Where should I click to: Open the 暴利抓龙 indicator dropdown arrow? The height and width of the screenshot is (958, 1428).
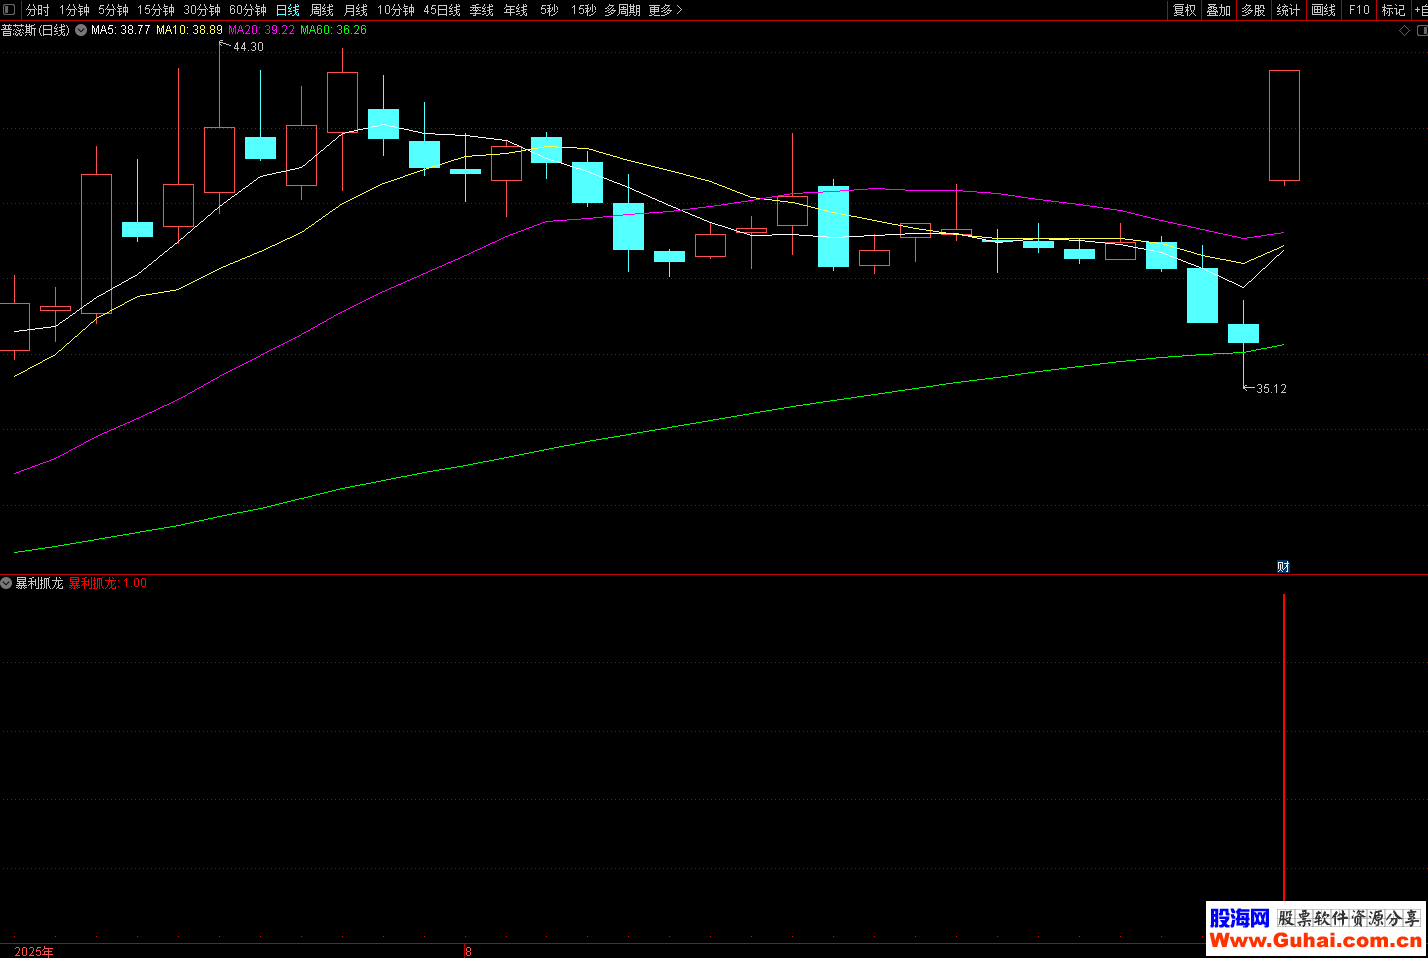pos(6,583)
